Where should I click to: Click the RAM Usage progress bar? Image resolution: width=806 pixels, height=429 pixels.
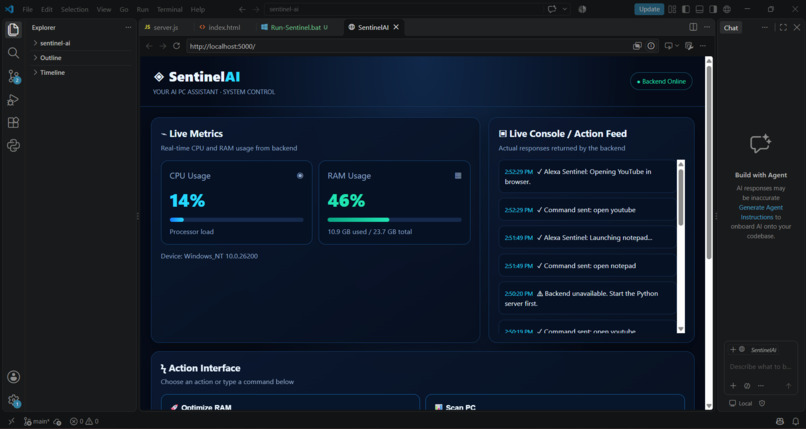point(394,220)
